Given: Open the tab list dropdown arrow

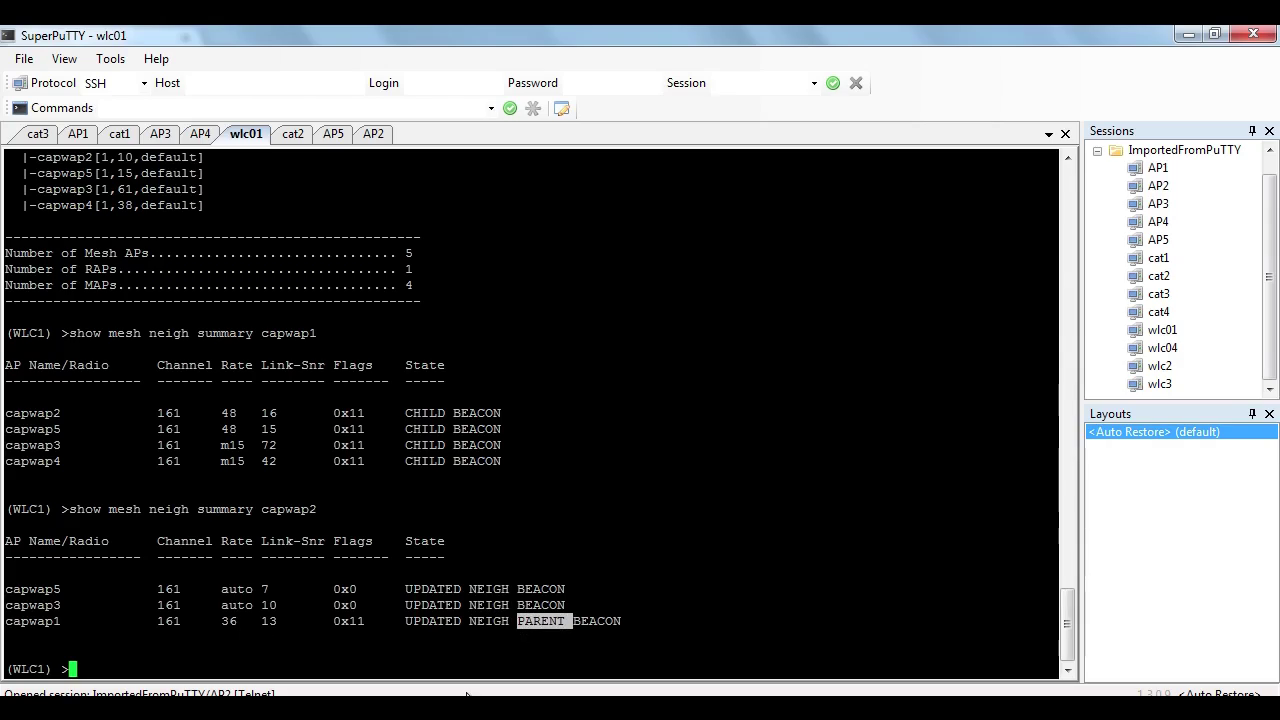Looking at the screenshot, I should point(1049,134).
